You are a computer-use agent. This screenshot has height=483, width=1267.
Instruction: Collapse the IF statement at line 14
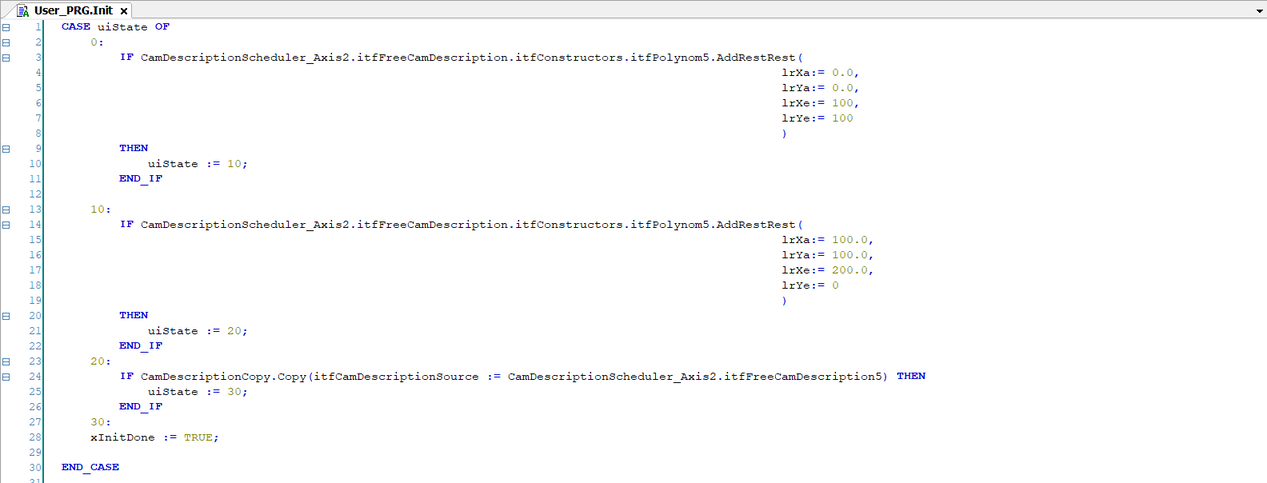pos(6,224)
